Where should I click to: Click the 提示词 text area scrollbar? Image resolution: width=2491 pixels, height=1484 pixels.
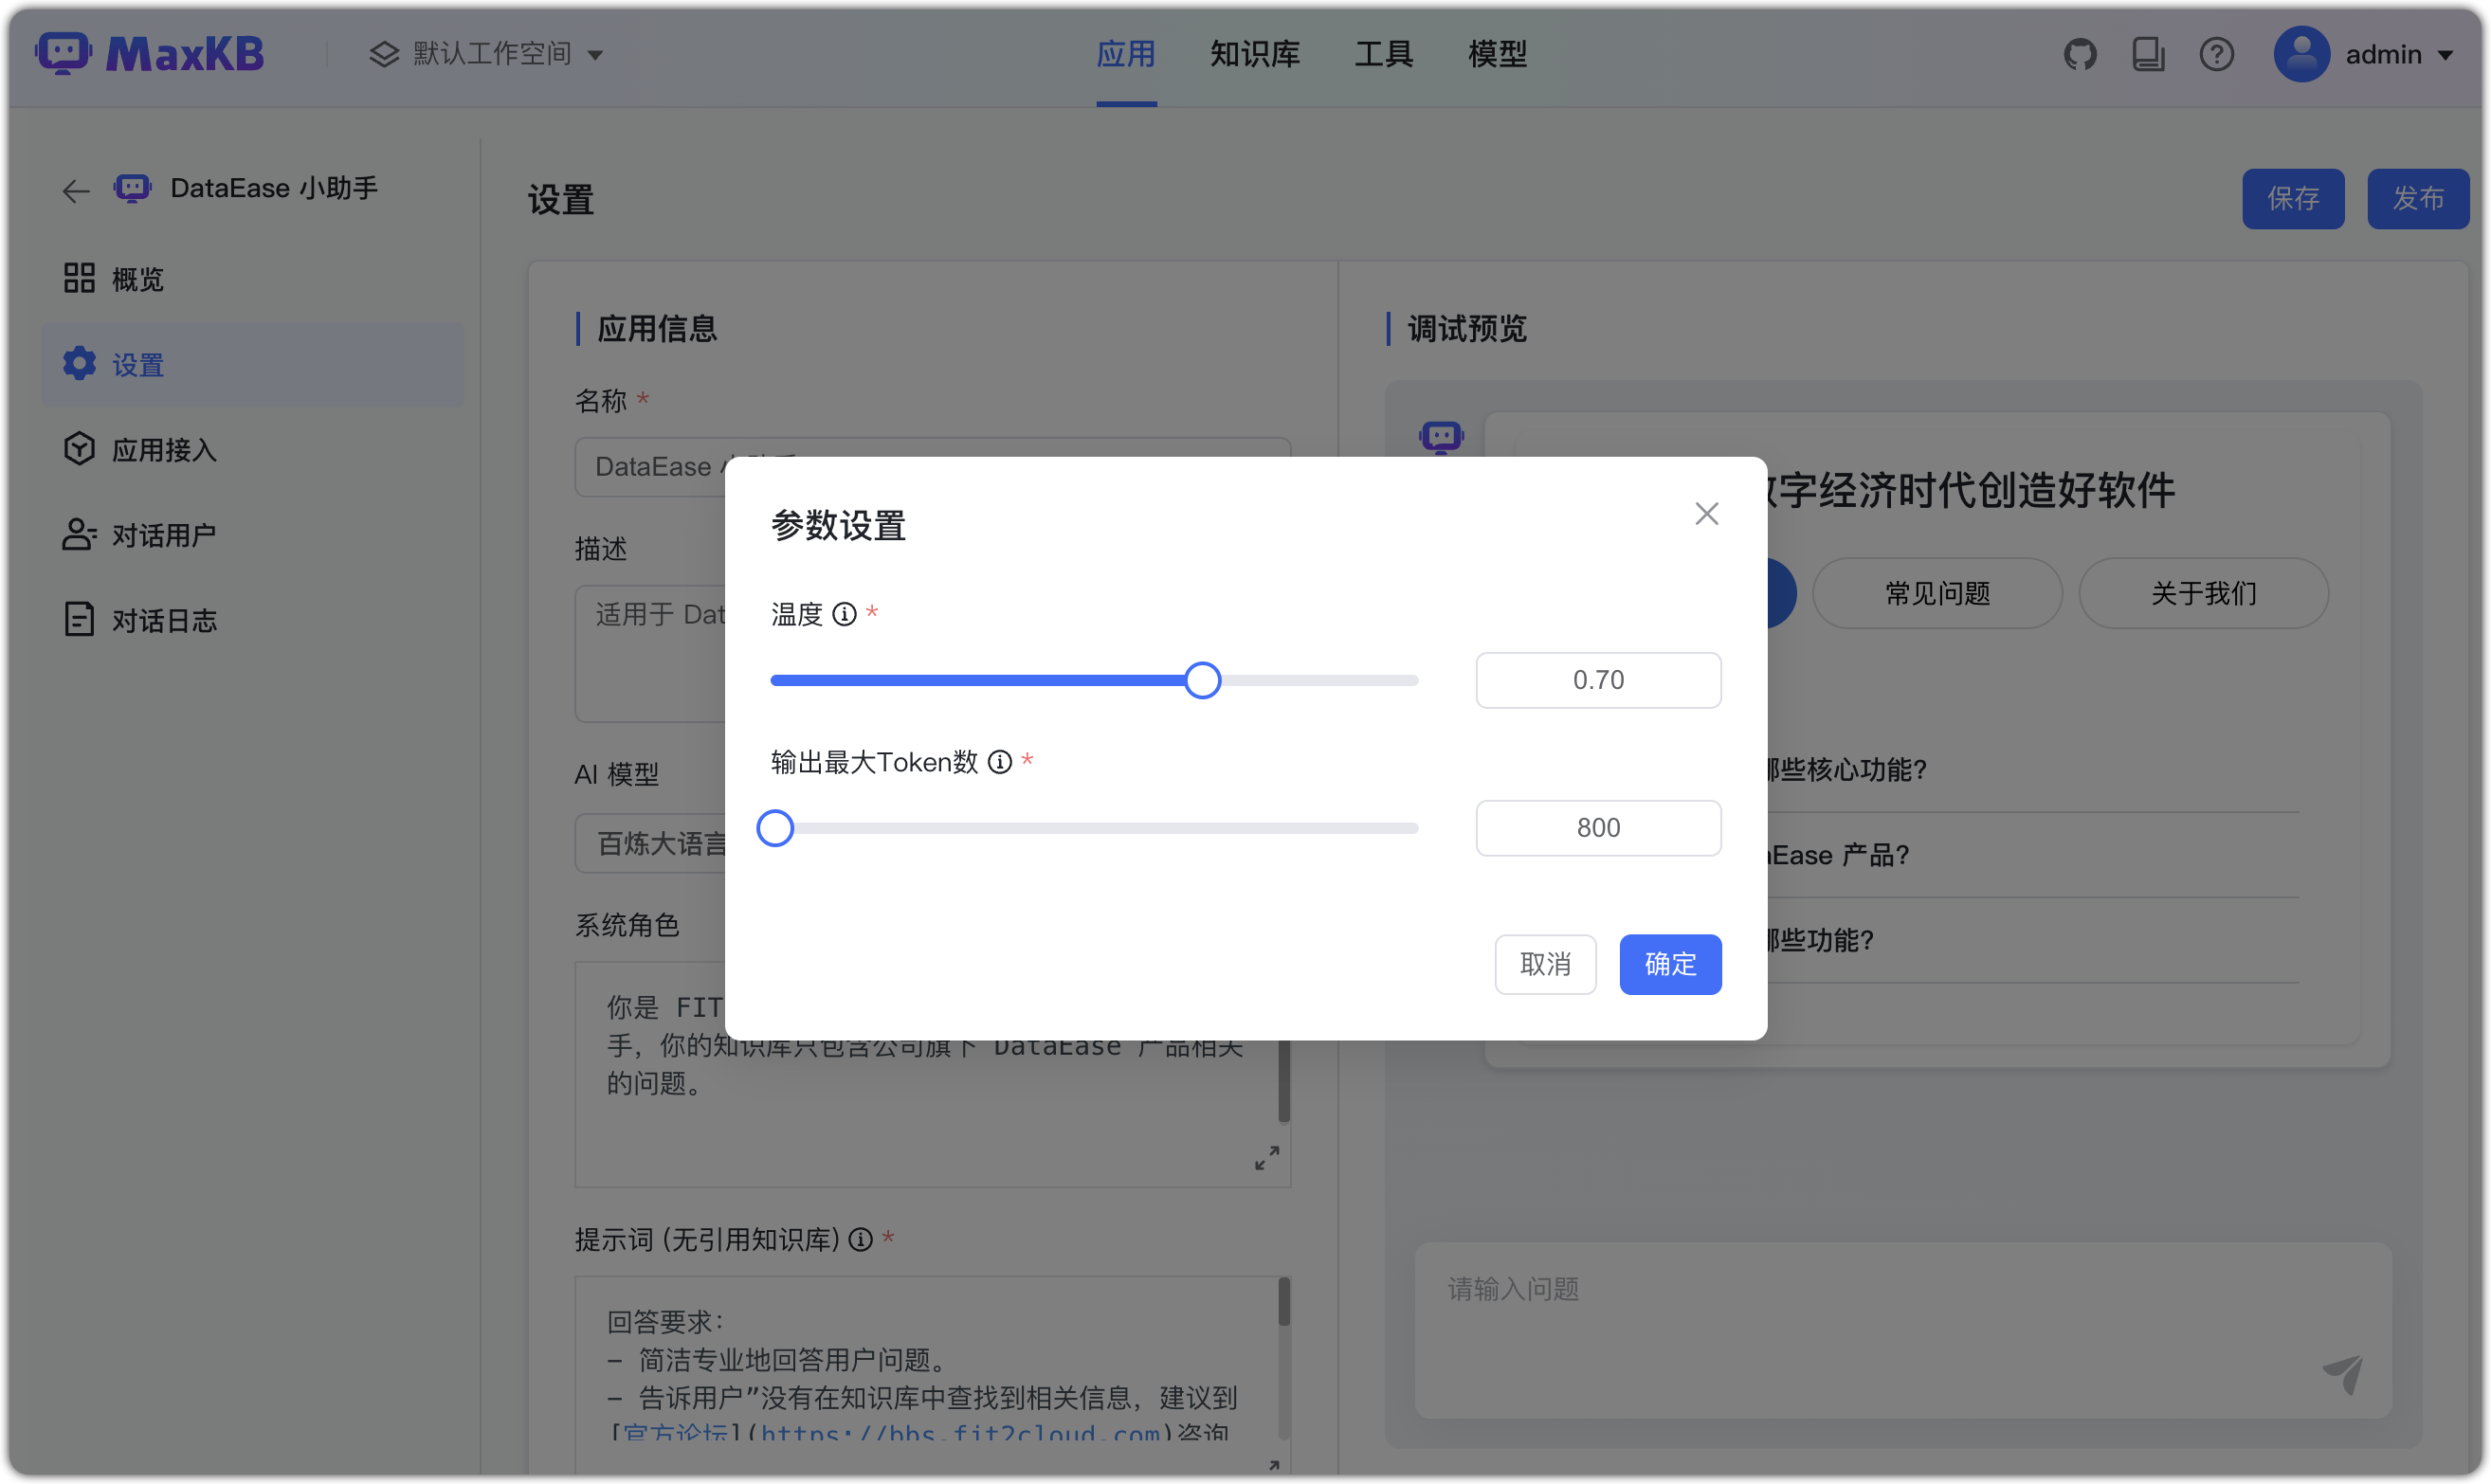click(x=1283, y=1302)
